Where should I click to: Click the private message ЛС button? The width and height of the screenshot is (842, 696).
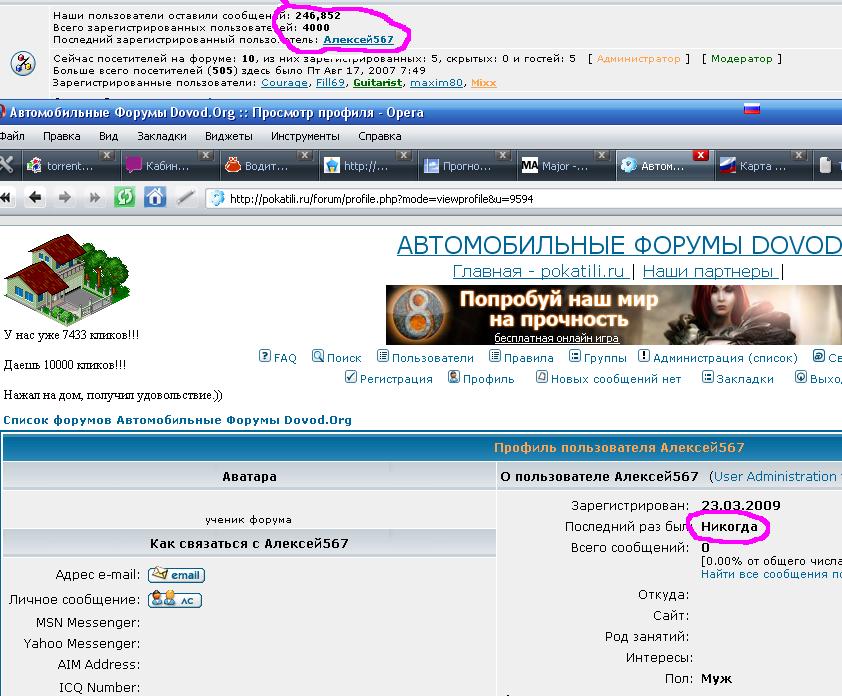(x=175, y=600)
